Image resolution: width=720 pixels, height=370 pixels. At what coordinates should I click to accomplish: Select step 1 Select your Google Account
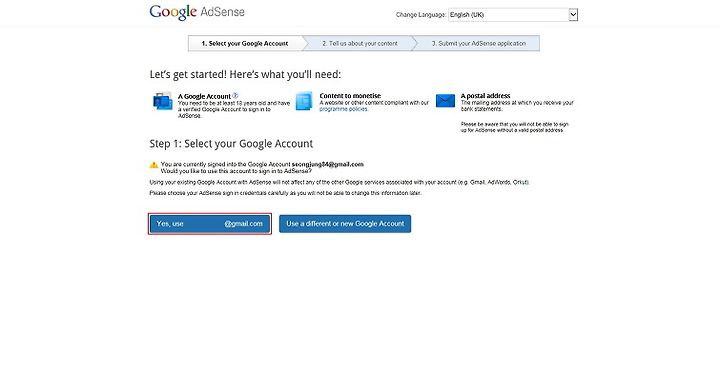[245, 44]
